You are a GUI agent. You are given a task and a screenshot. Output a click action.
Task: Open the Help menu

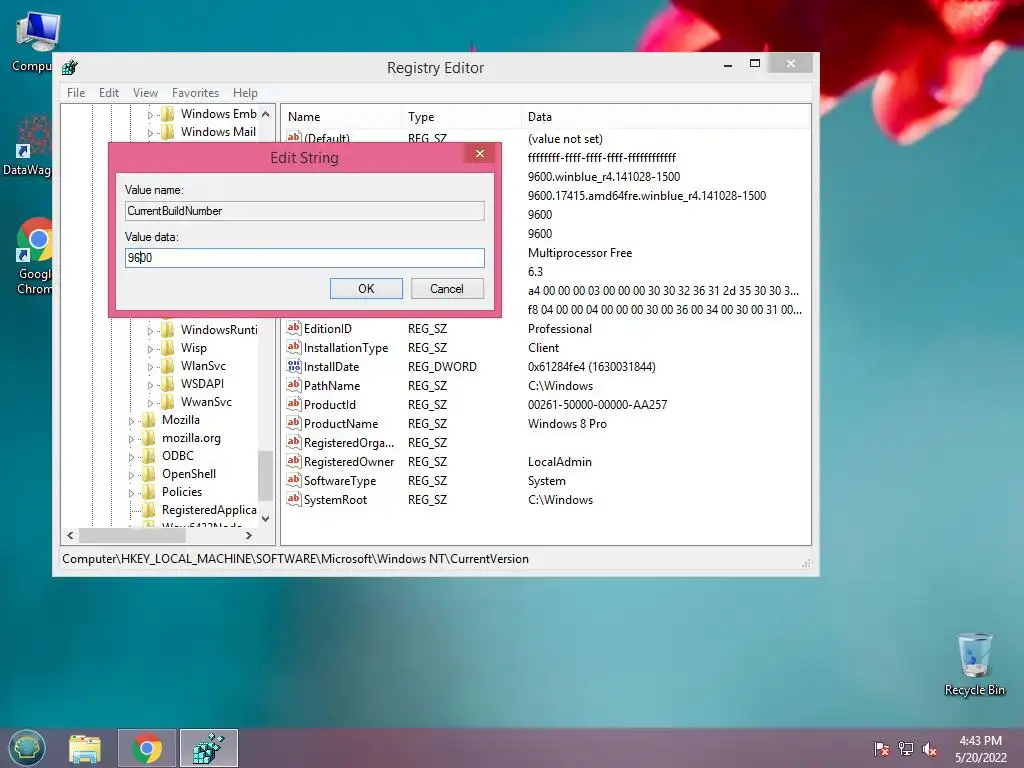(x=246, y=93)
